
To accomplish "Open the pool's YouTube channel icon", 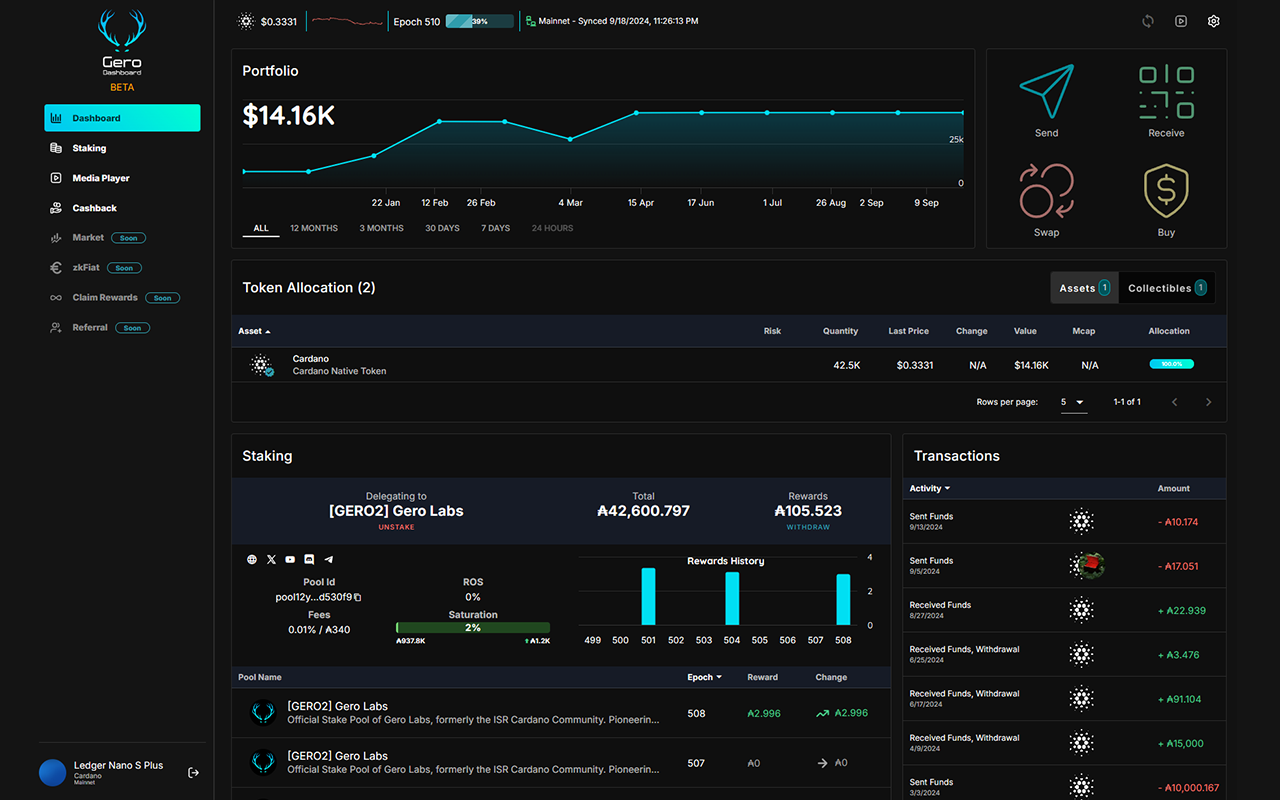I will coord(290,559).
